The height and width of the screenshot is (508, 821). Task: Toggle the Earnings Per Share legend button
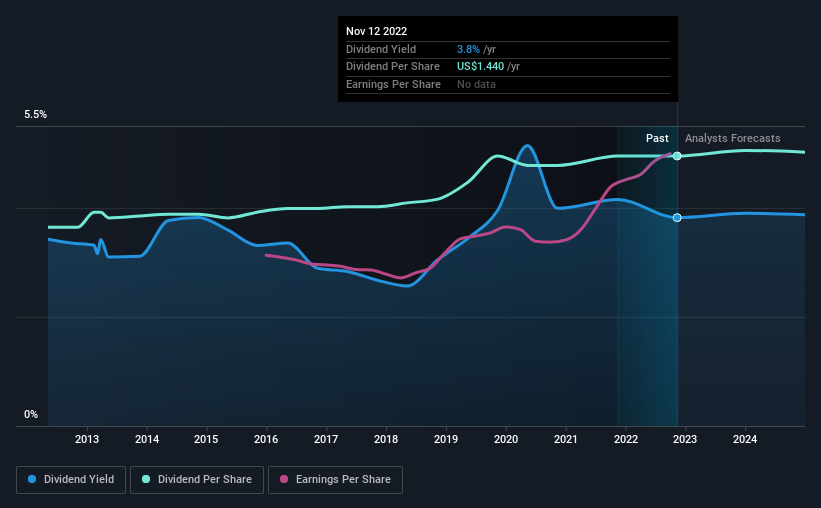(x=336, y=480)
